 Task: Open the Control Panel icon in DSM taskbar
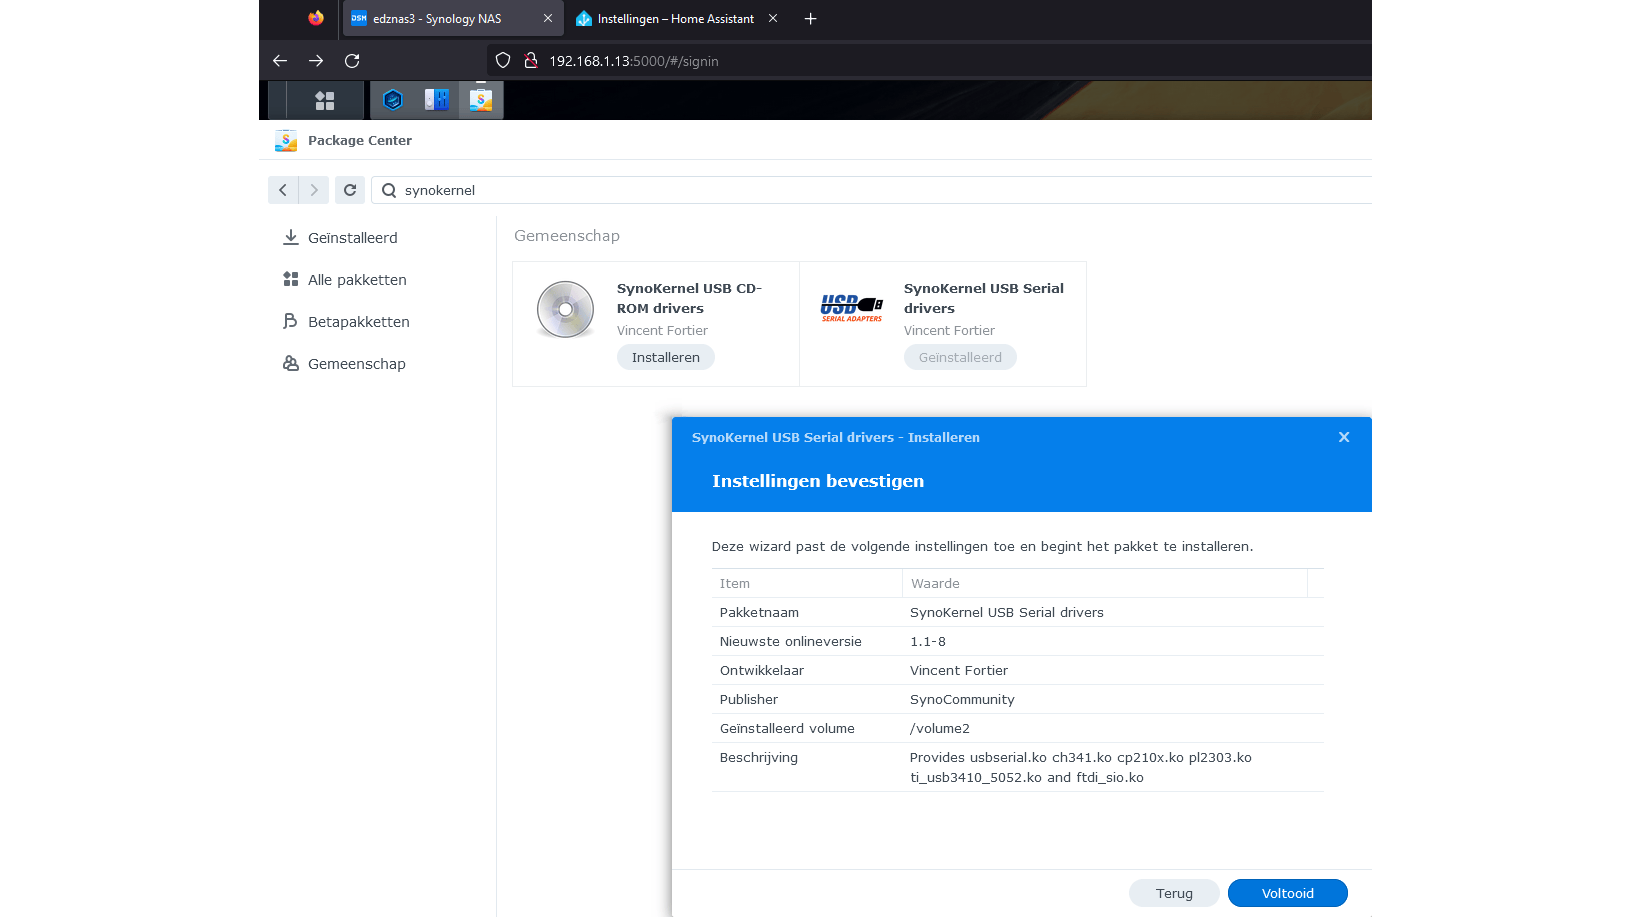click(437, 100)
